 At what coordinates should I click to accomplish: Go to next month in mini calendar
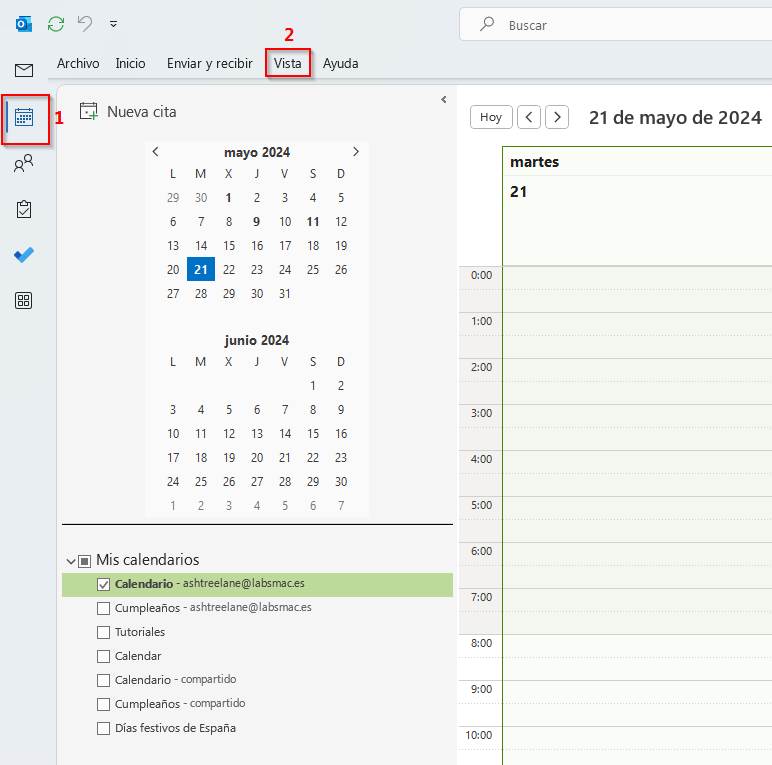[356, 152]
